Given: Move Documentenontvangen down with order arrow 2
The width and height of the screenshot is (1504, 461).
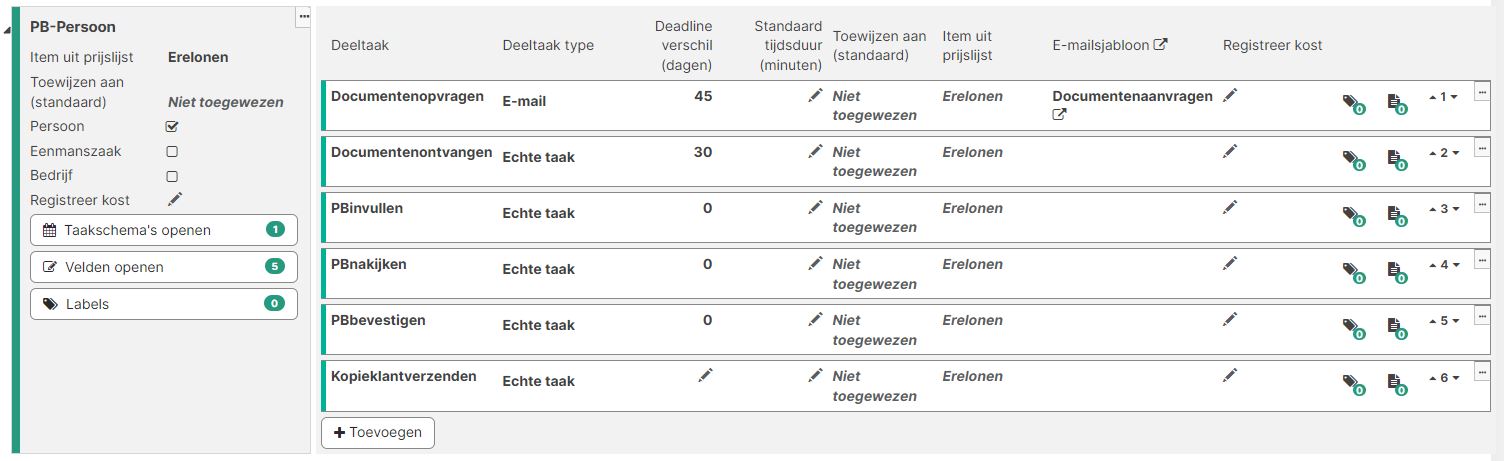Looking at the screenshot, I should coord(1455,153).
